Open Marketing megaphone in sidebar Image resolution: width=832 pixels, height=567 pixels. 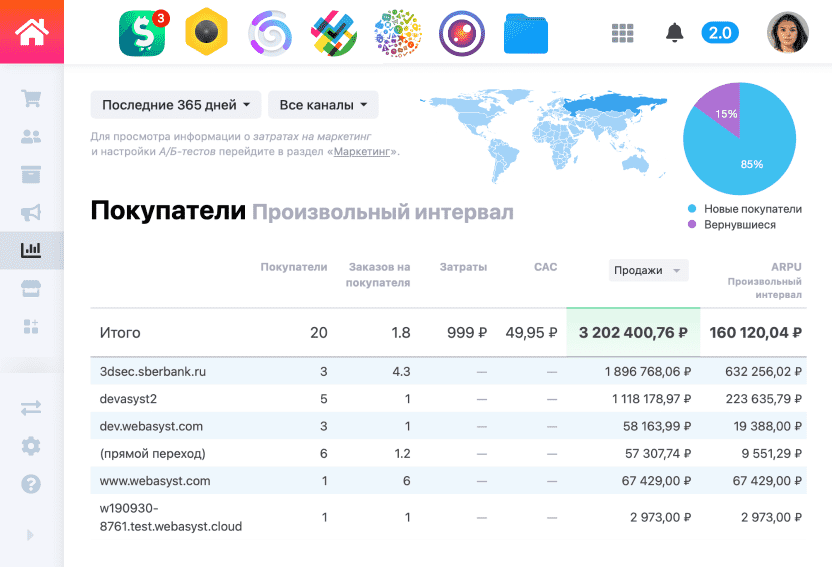pos(31,213)
